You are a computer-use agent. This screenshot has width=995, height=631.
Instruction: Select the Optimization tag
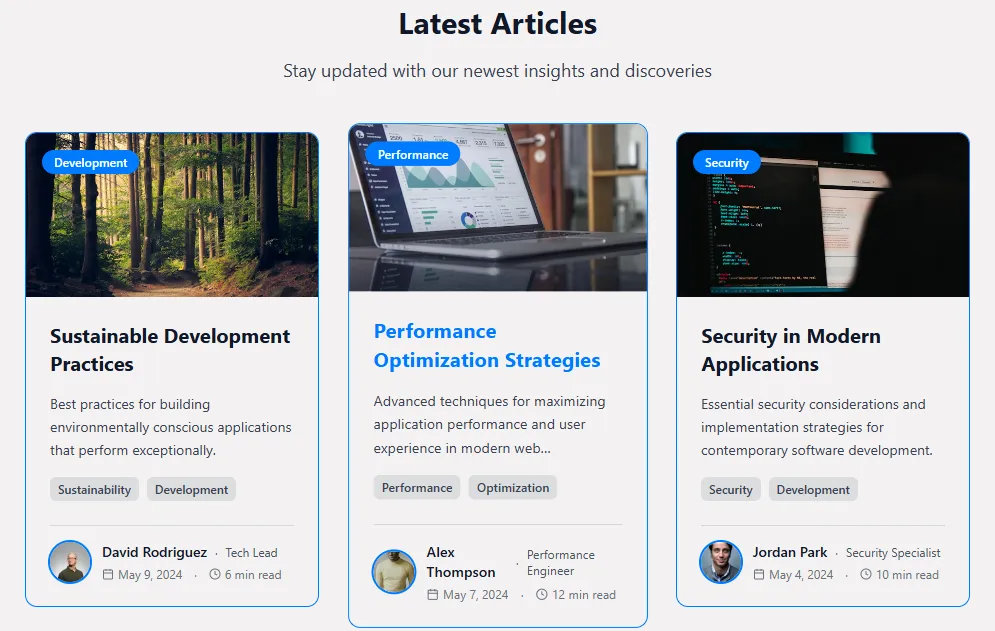(513, 488)
